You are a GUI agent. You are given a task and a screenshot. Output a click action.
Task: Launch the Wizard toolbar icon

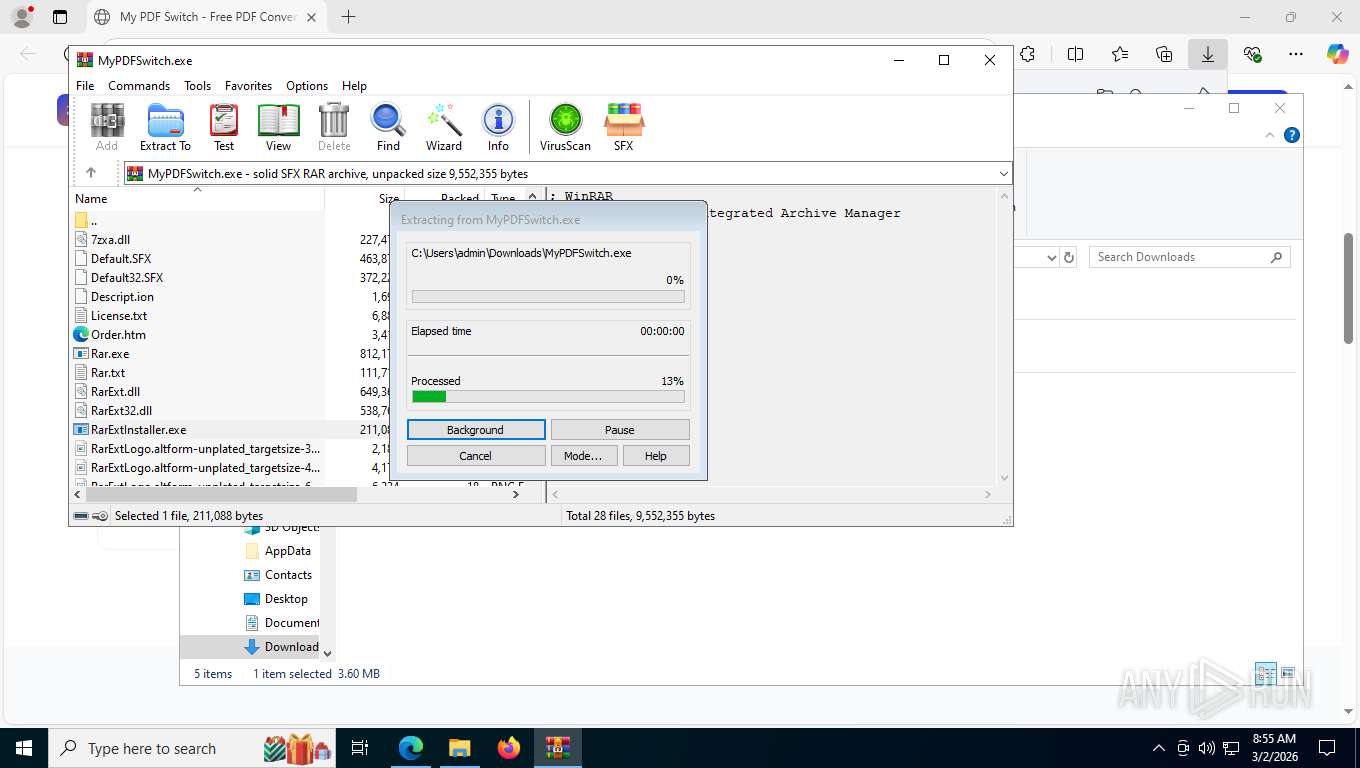point(443,127)
